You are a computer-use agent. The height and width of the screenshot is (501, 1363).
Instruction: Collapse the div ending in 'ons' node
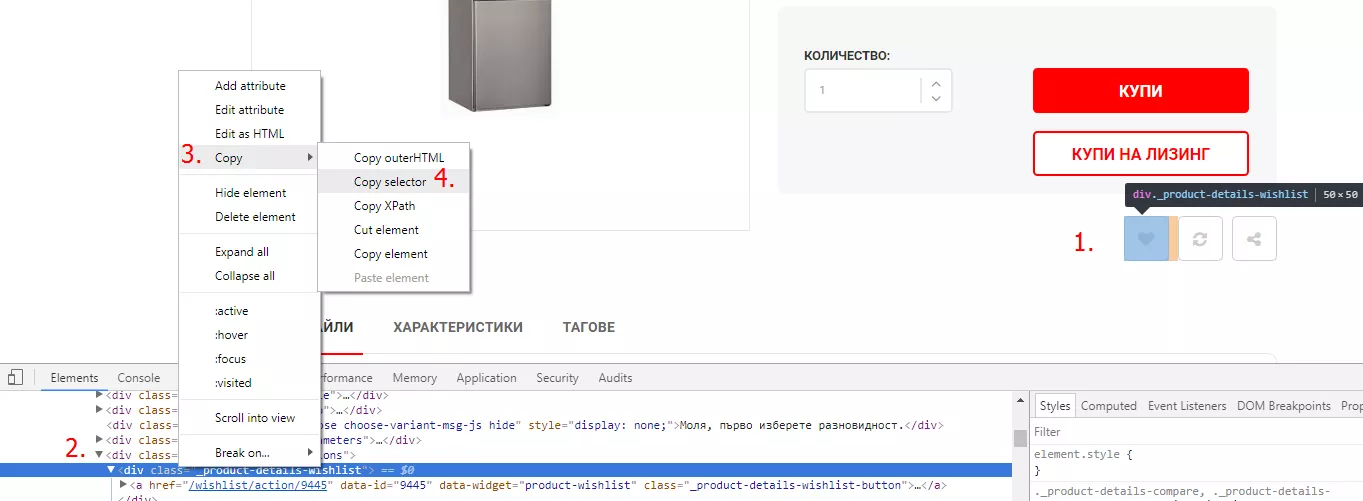point(100,455)
